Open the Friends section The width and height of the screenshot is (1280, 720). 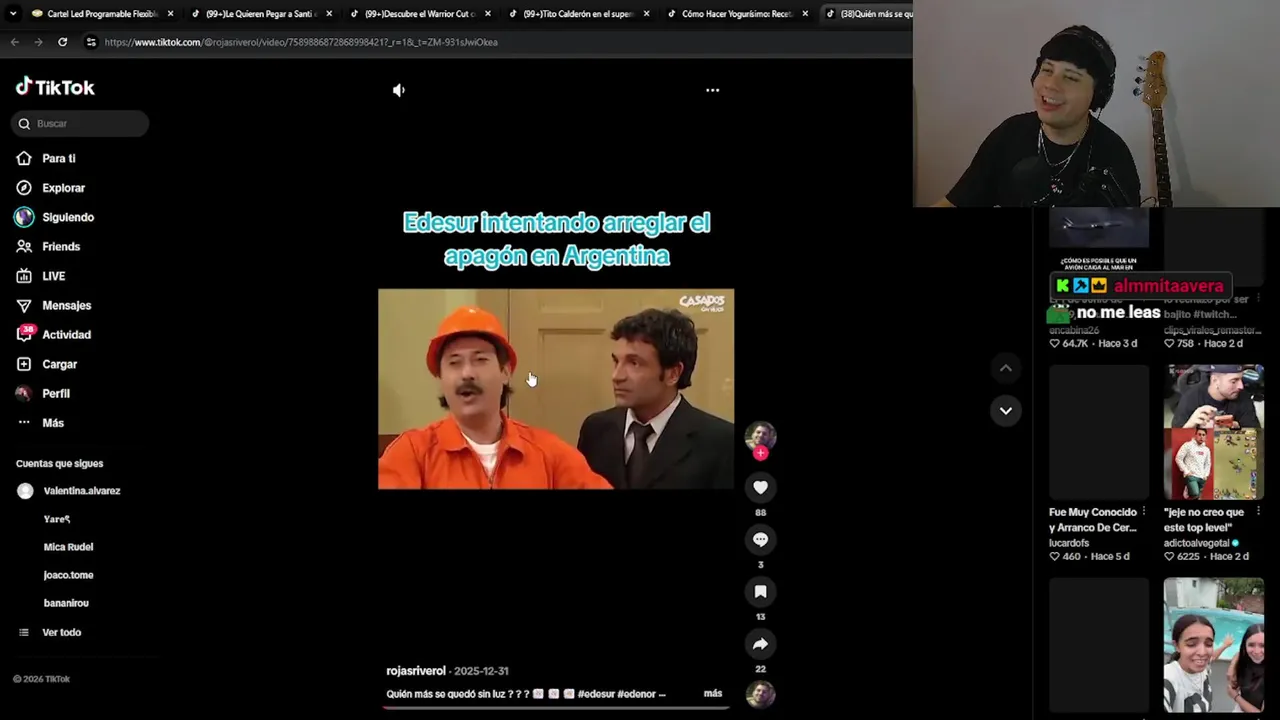(x=61, y=247)
